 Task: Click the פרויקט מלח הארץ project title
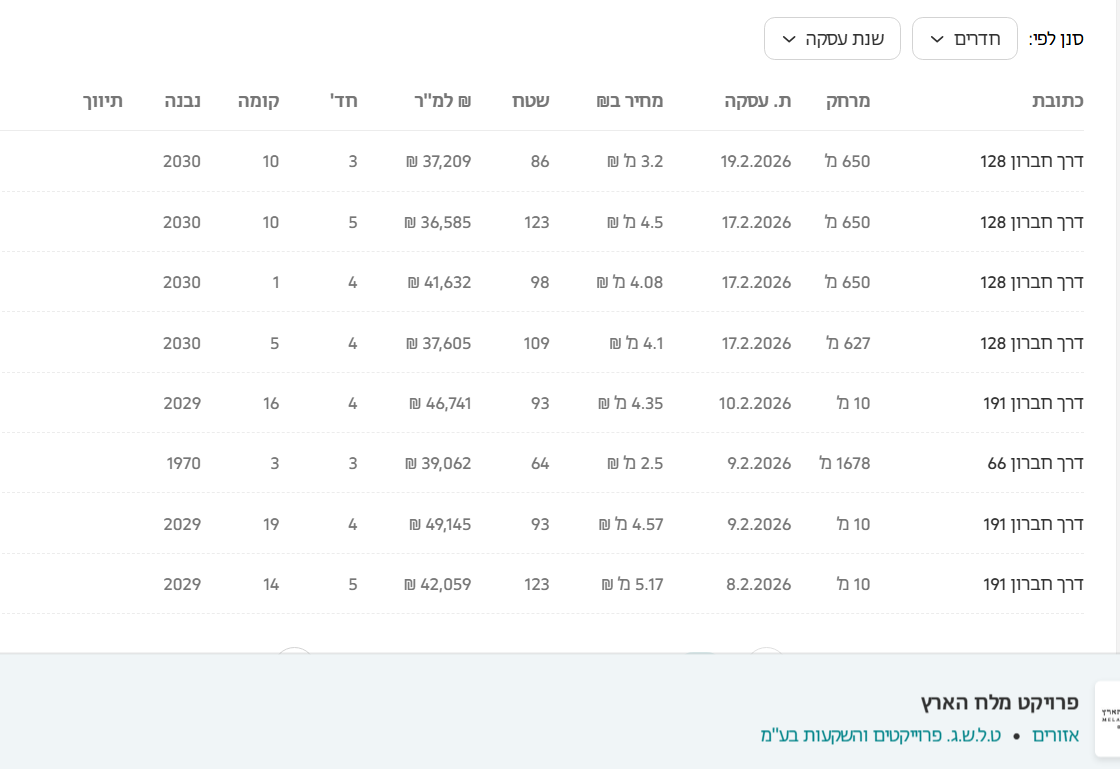999,702
